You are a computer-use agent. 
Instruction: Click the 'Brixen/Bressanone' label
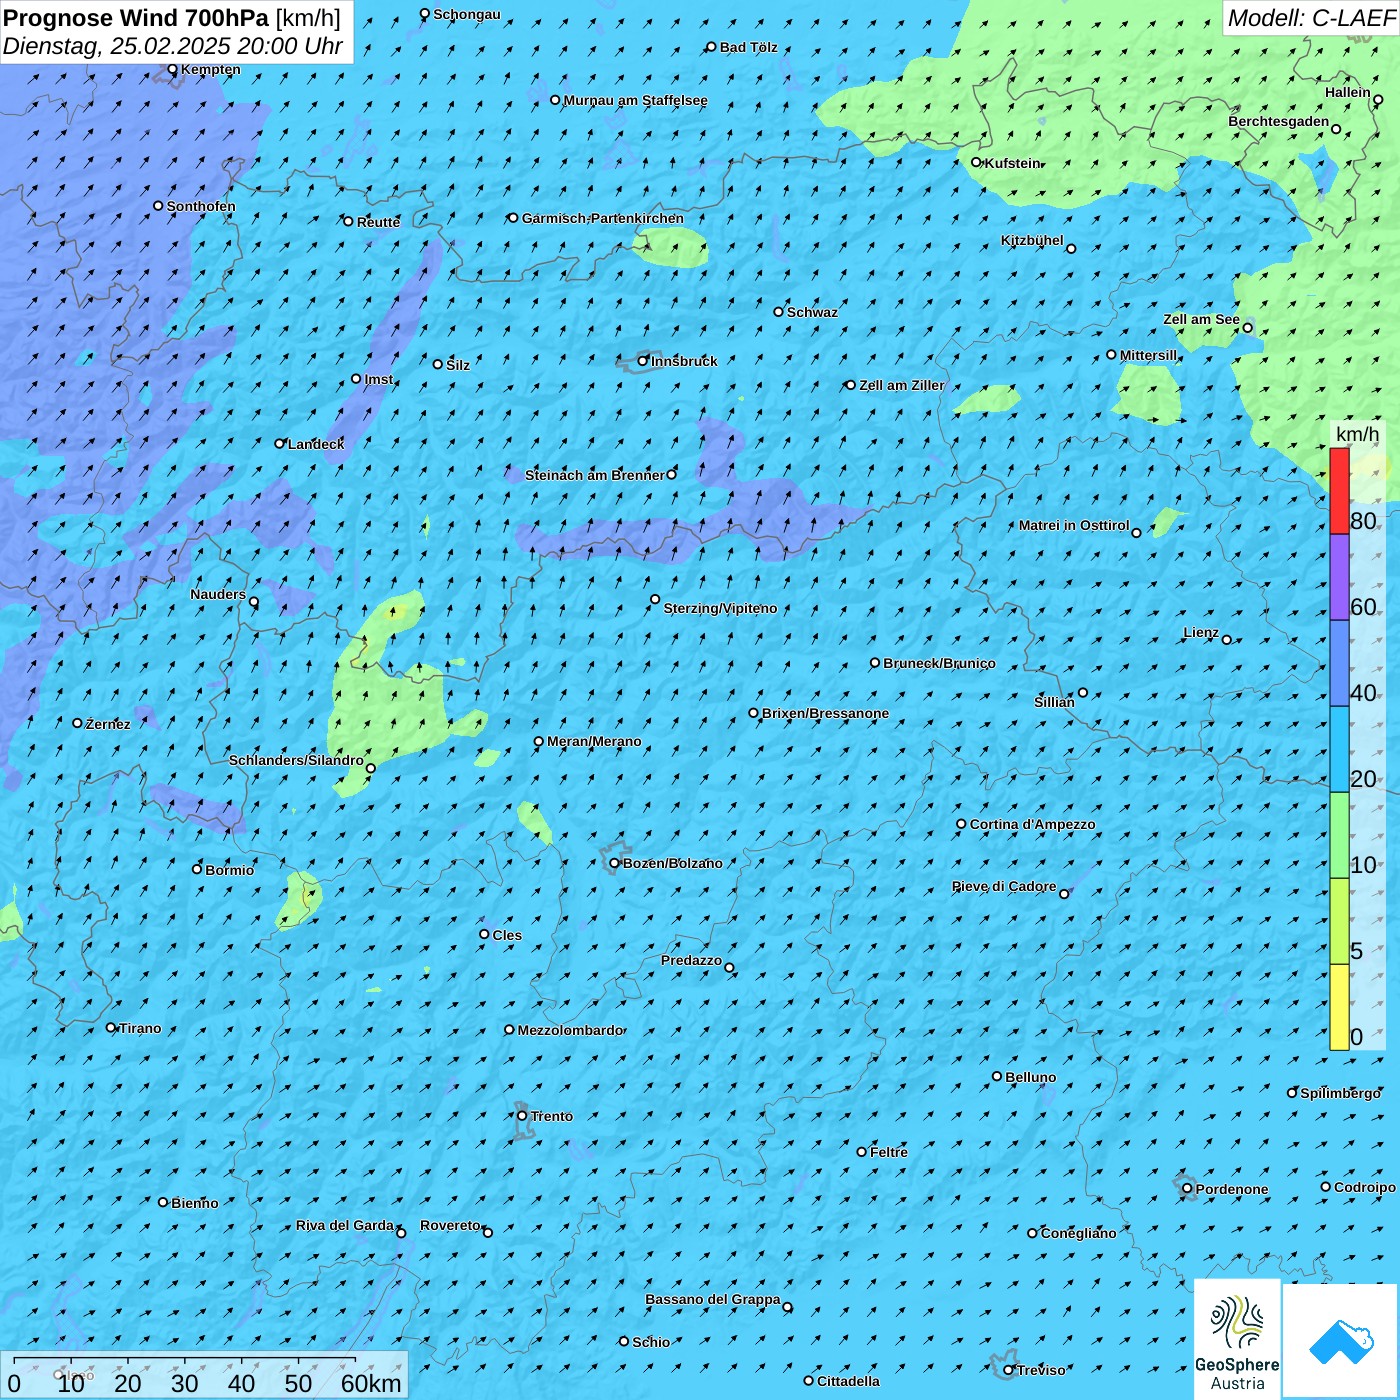(x=825, y=713)
